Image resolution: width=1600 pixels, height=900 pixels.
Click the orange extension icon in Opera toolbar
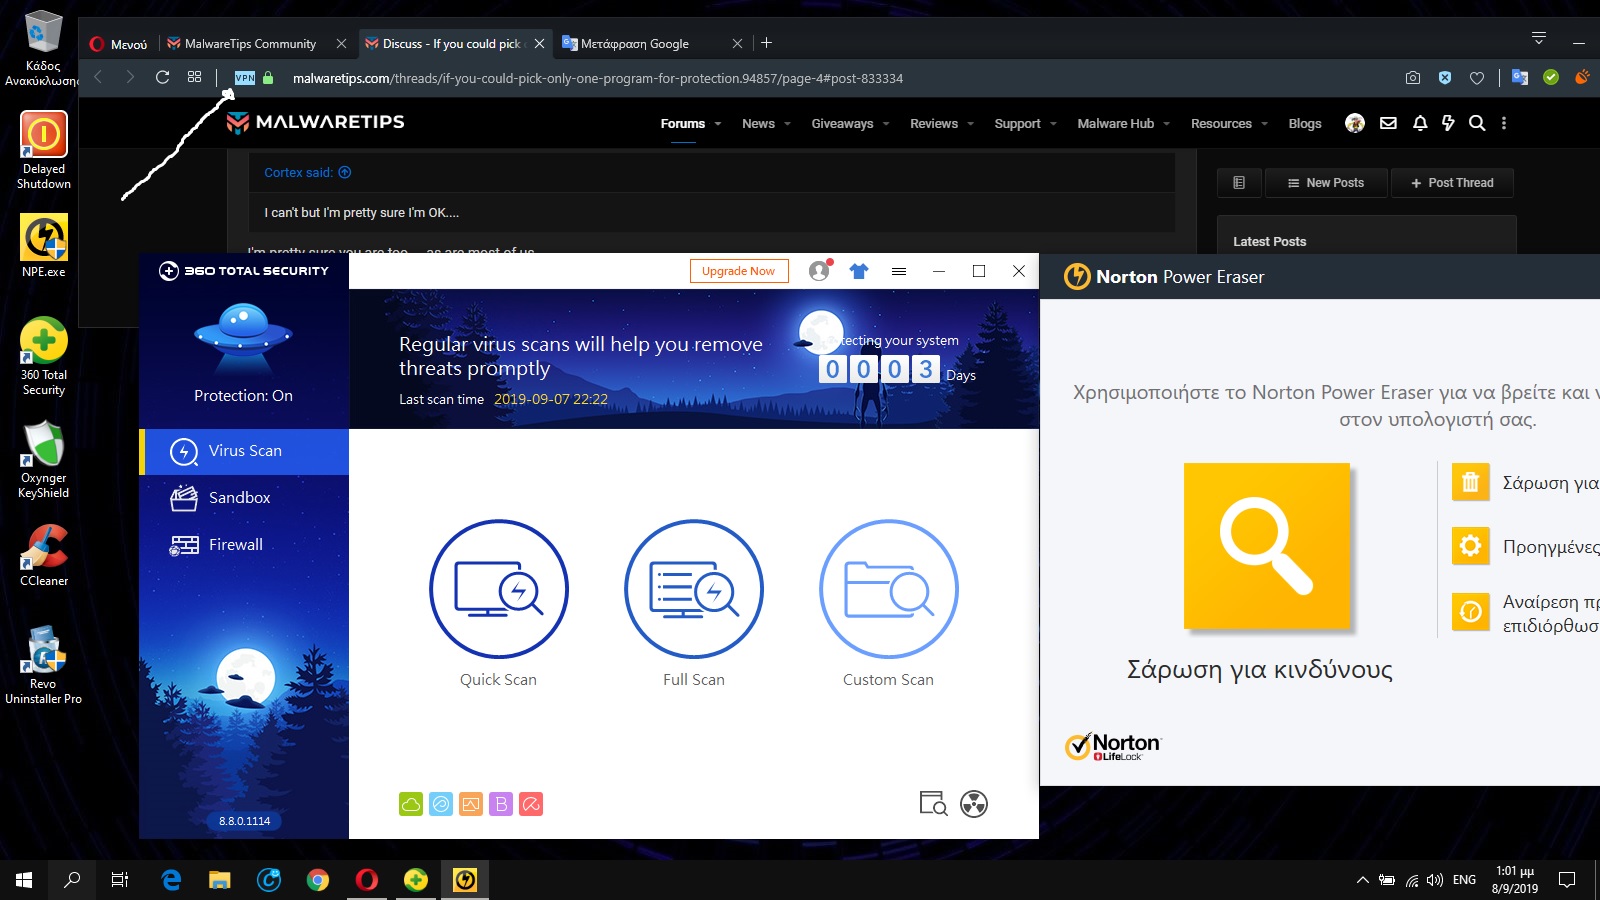coord(1582,78)
